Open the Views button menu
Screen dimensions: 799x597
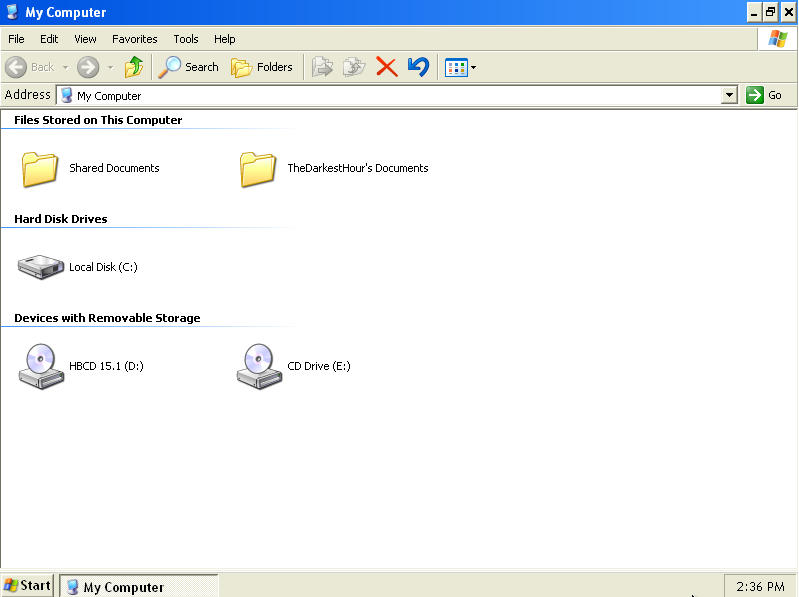pyautogui.click(x=460, y=67)
